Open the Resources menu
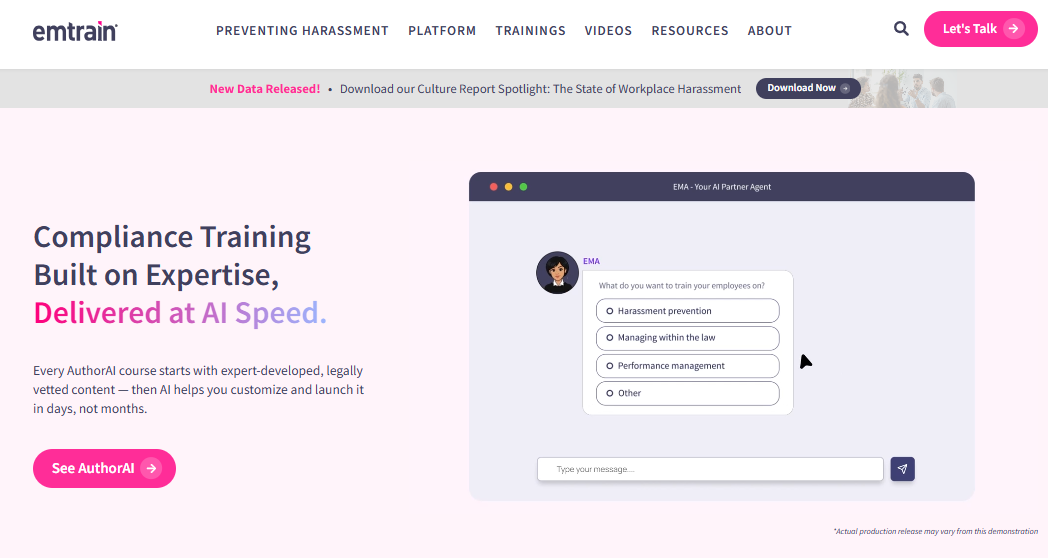Screen dimensions: 1048x558 [690, 31]
